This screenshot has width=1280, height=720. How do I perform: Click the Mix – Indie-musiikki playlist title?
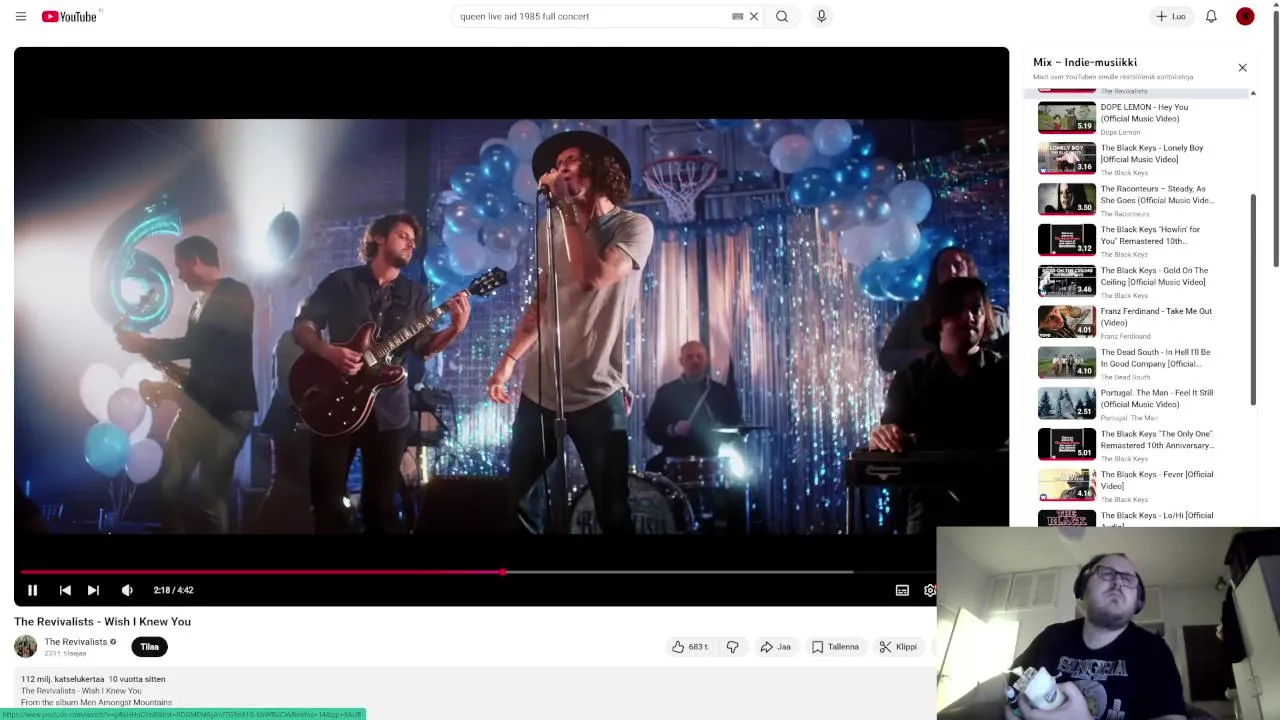click(x=1084, y=62)
